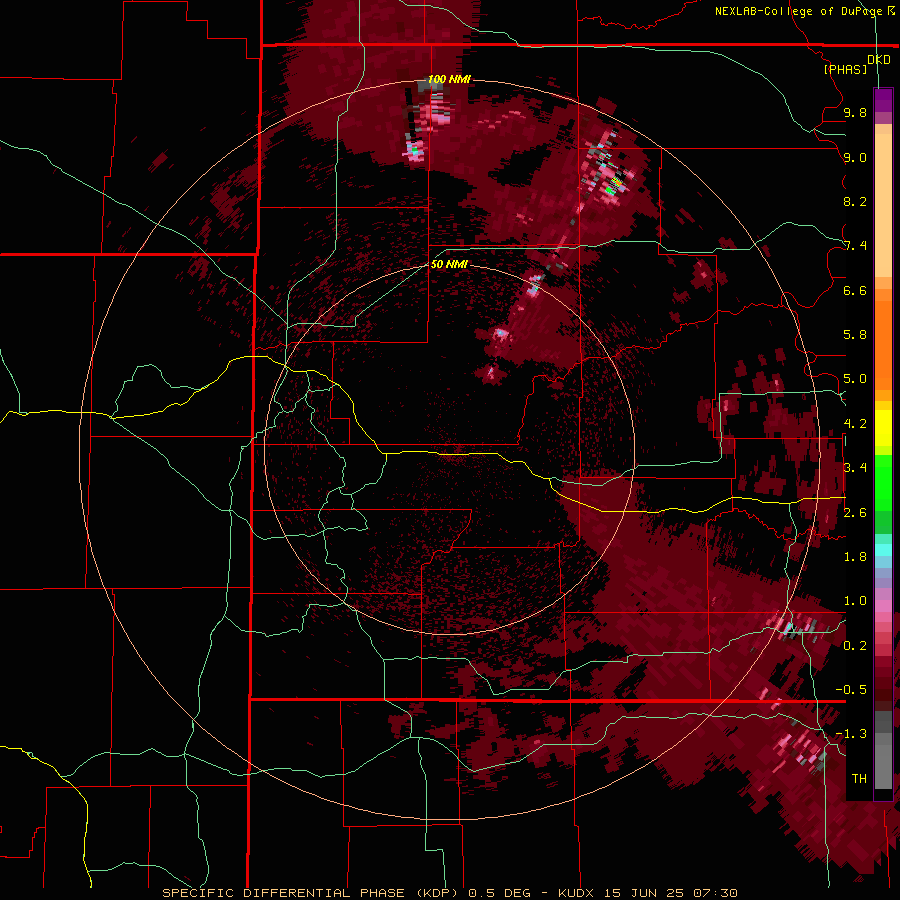The width and height of the screenshot is (900, 900).
Task: Click the -1.3 value on color scale
Action: pos(851,734)
